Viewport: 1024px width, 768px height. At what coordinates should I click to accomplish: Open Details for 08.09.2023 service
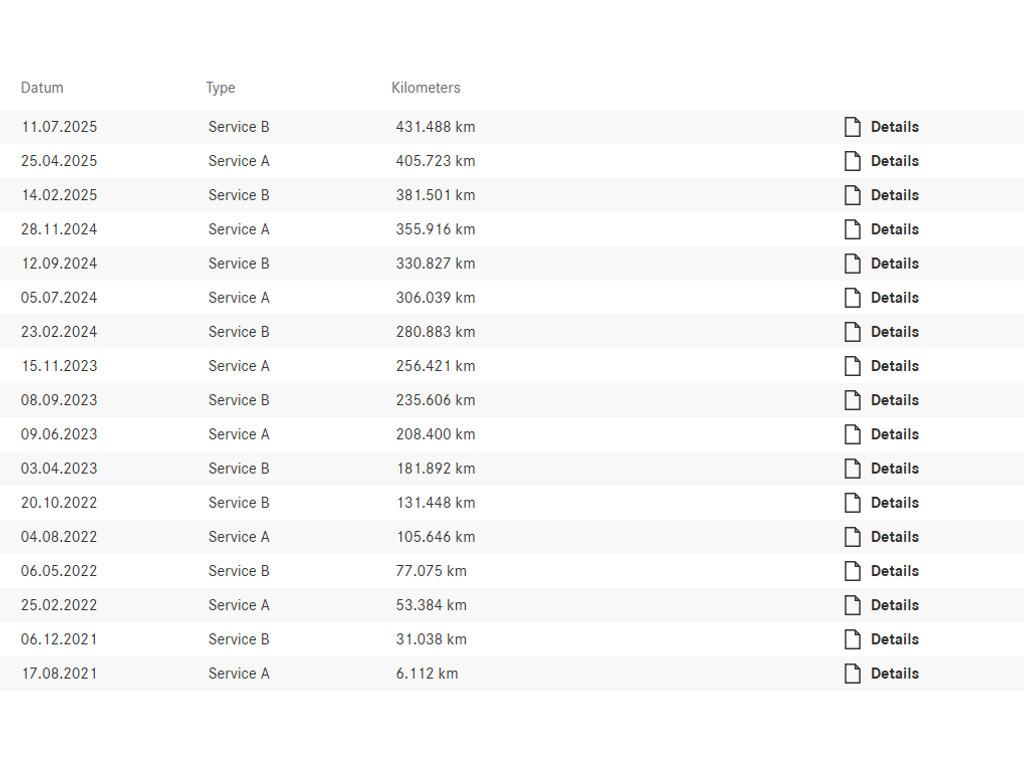pyautogui.click(x=894, y=400)
